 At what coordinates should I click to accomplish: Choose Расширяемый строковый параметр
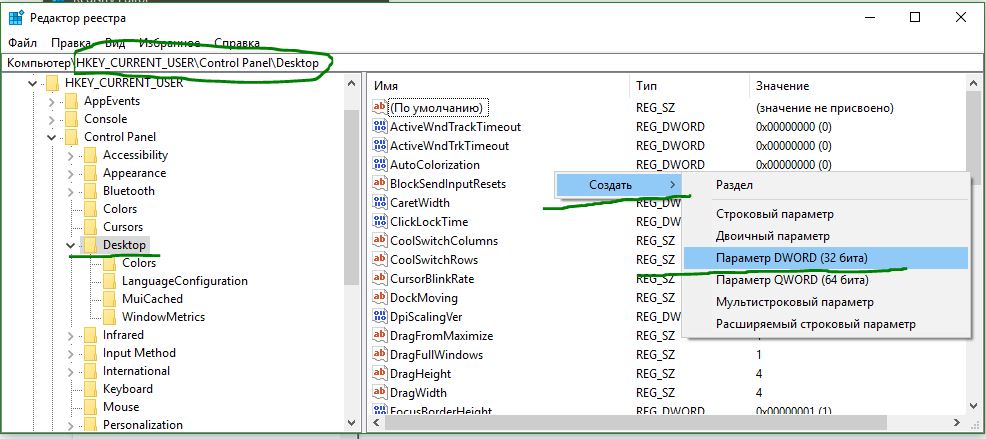tap(825, 324)
